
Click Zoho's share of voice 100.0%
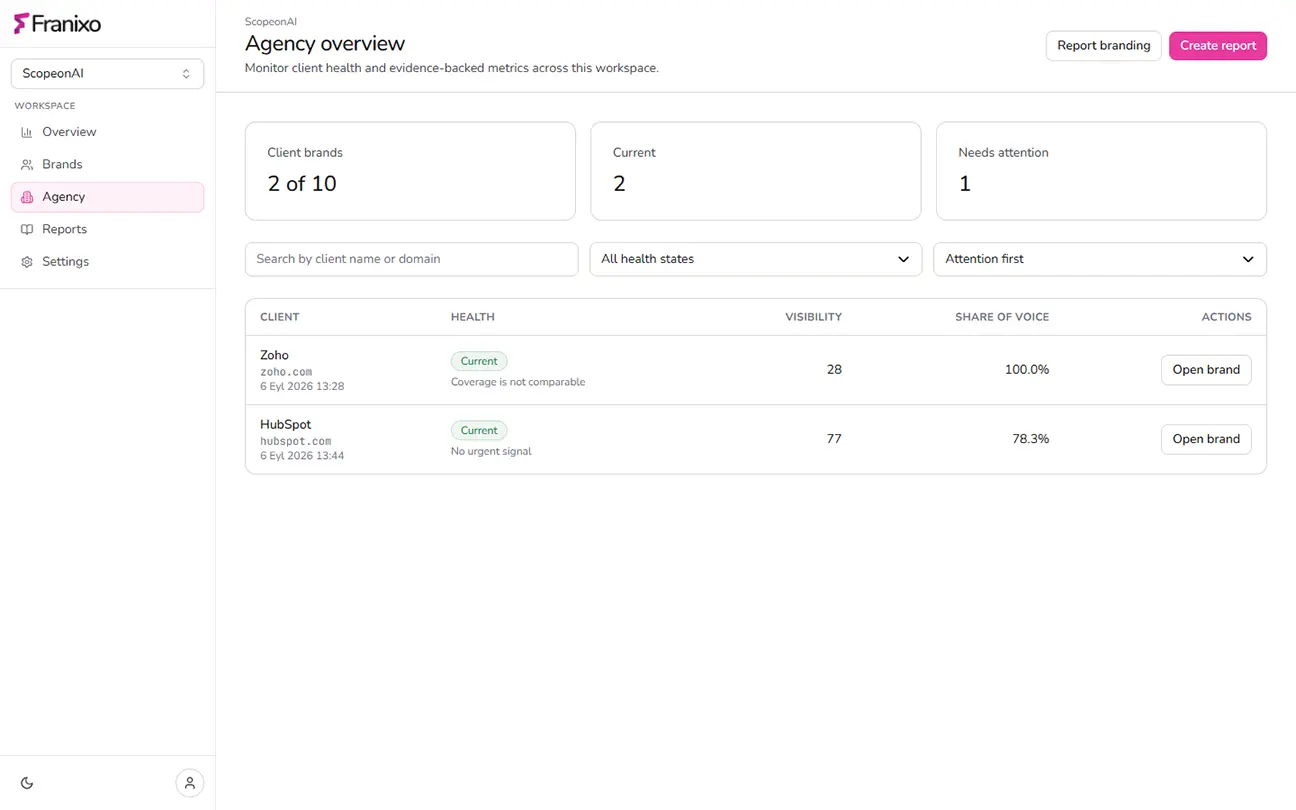click(1027, 370)
